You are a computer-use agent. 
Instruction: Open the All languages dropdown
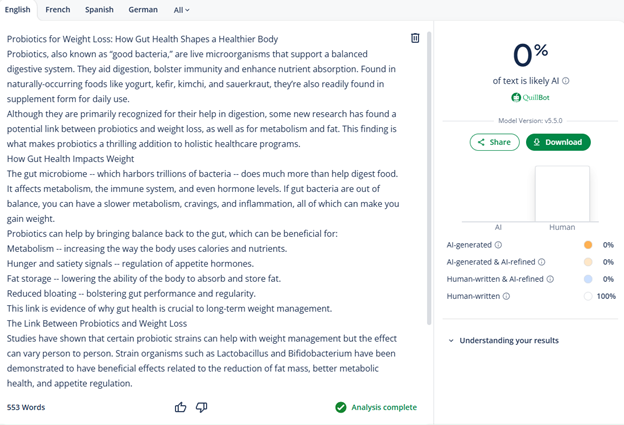181,10
